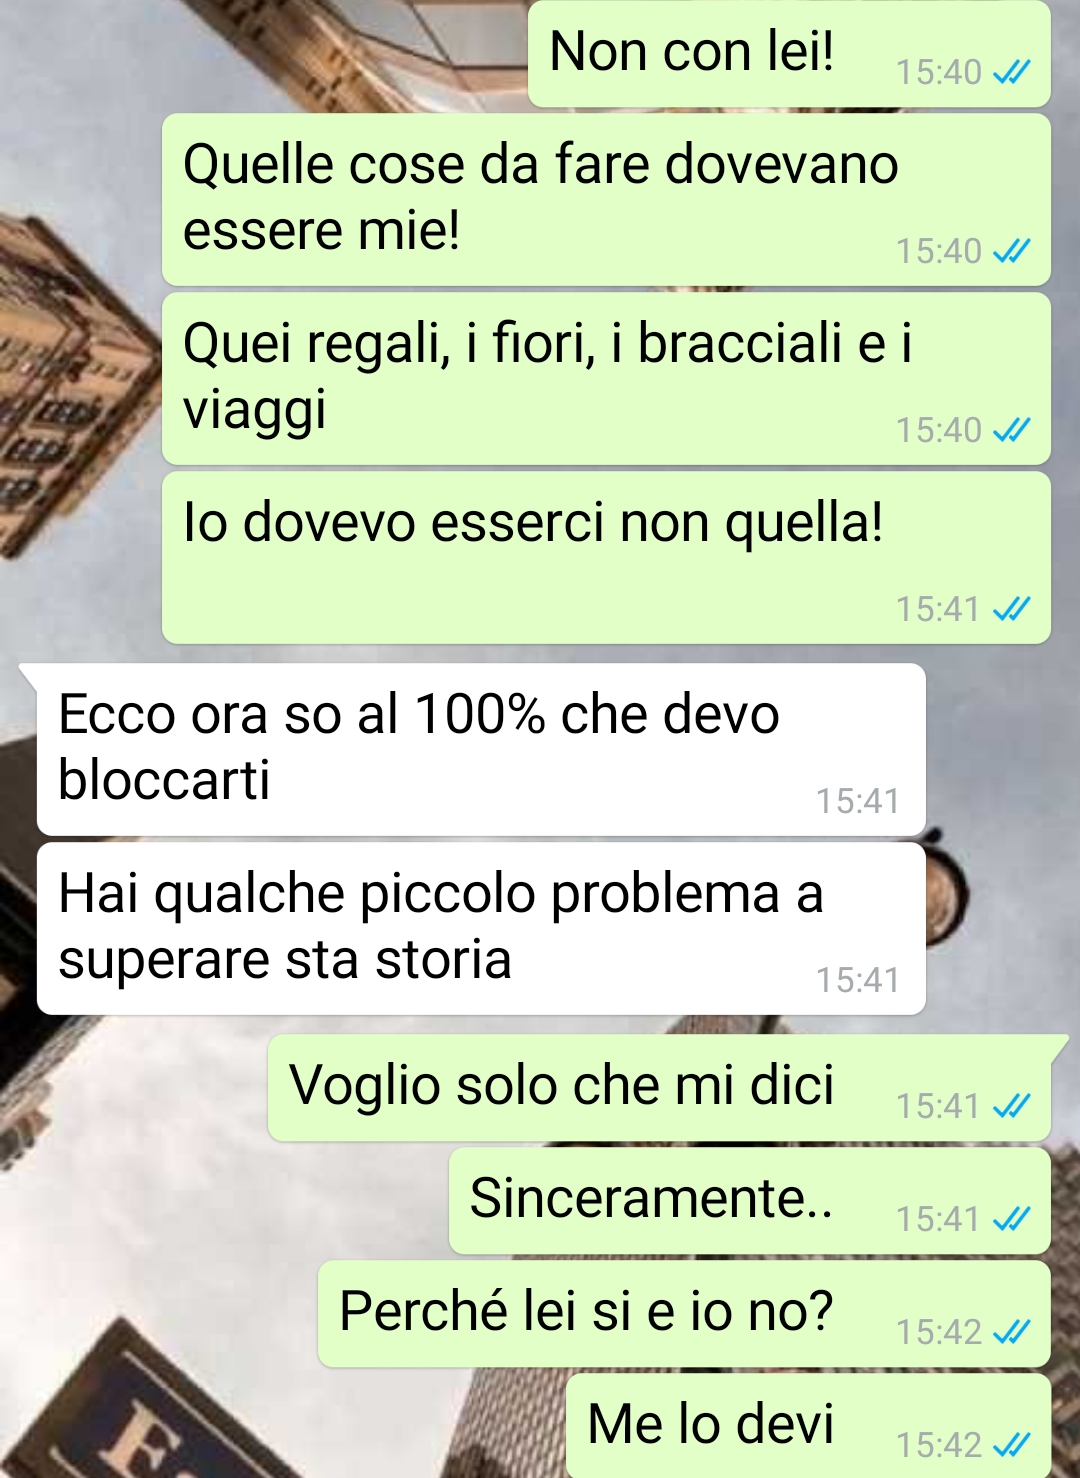The width and height of the screenshot is (1080, 1478).
Task: Select the 'Sinceramente..' message
Action: [x=750, y=1201]
